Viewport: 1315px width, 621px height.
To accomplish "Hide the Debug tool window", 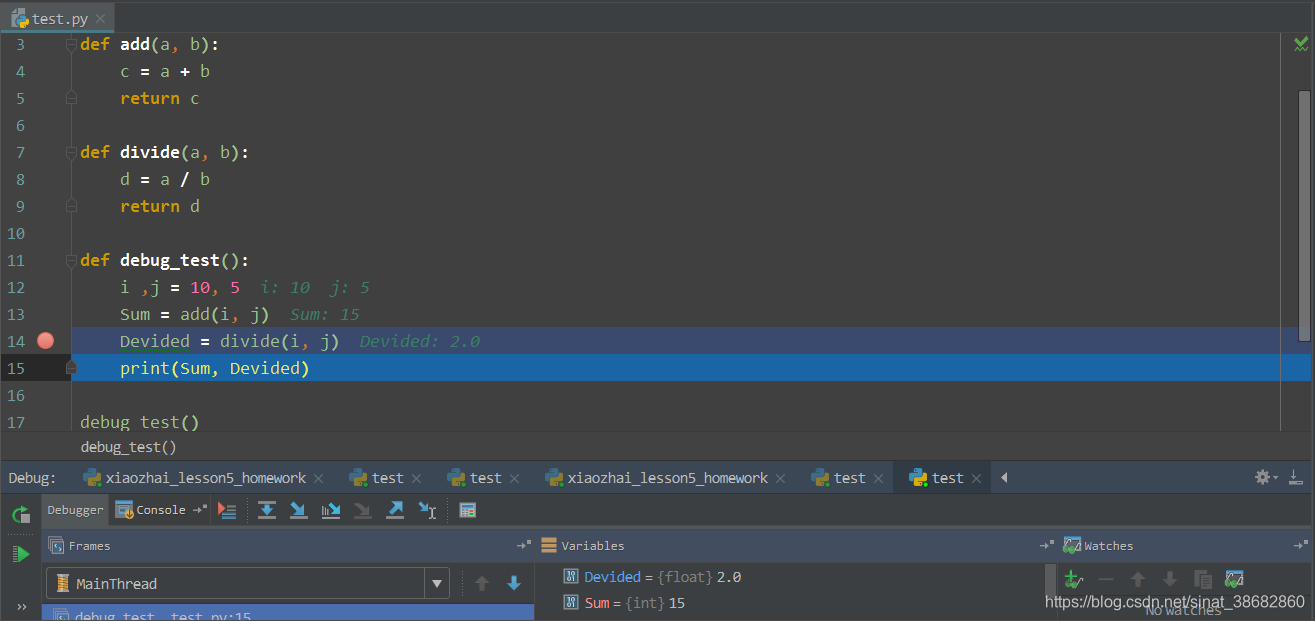I will pyautogui.click(x=1296, y=478).
